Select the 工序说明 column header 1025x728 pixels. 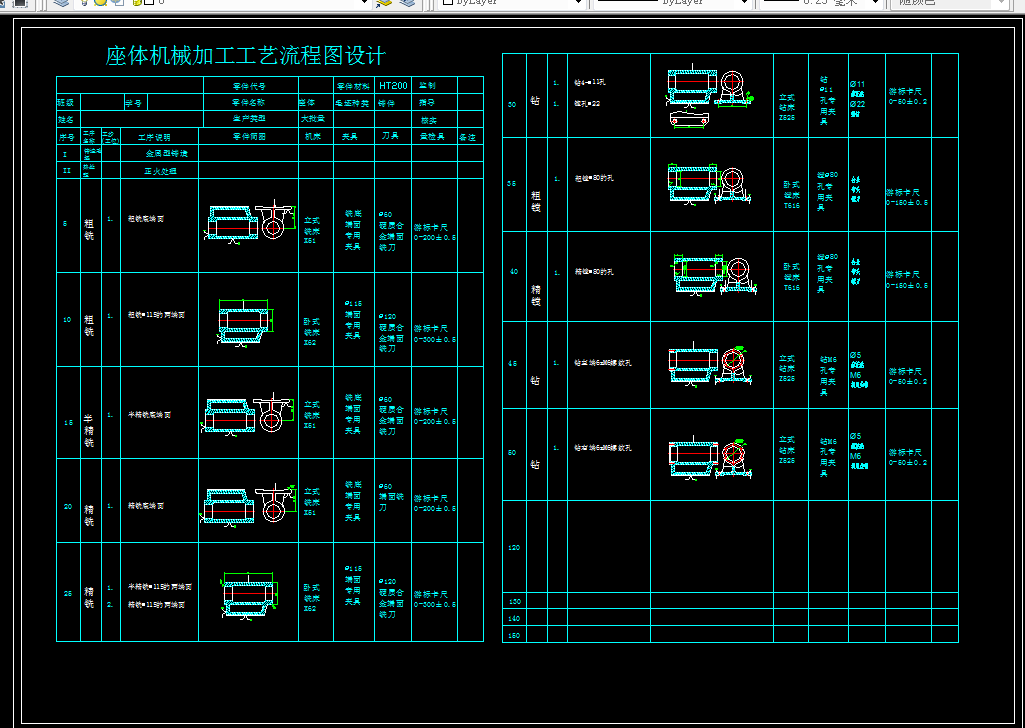pos(154,137)
